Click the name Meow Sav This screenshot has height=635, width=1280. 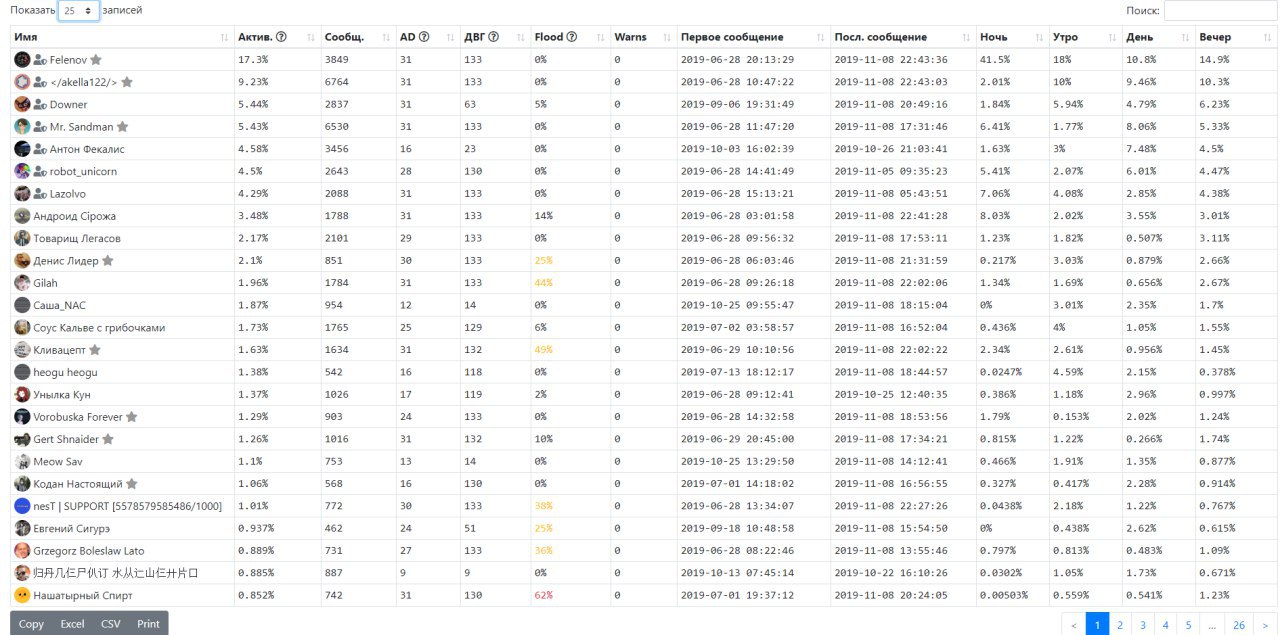[x=59, y=461]
